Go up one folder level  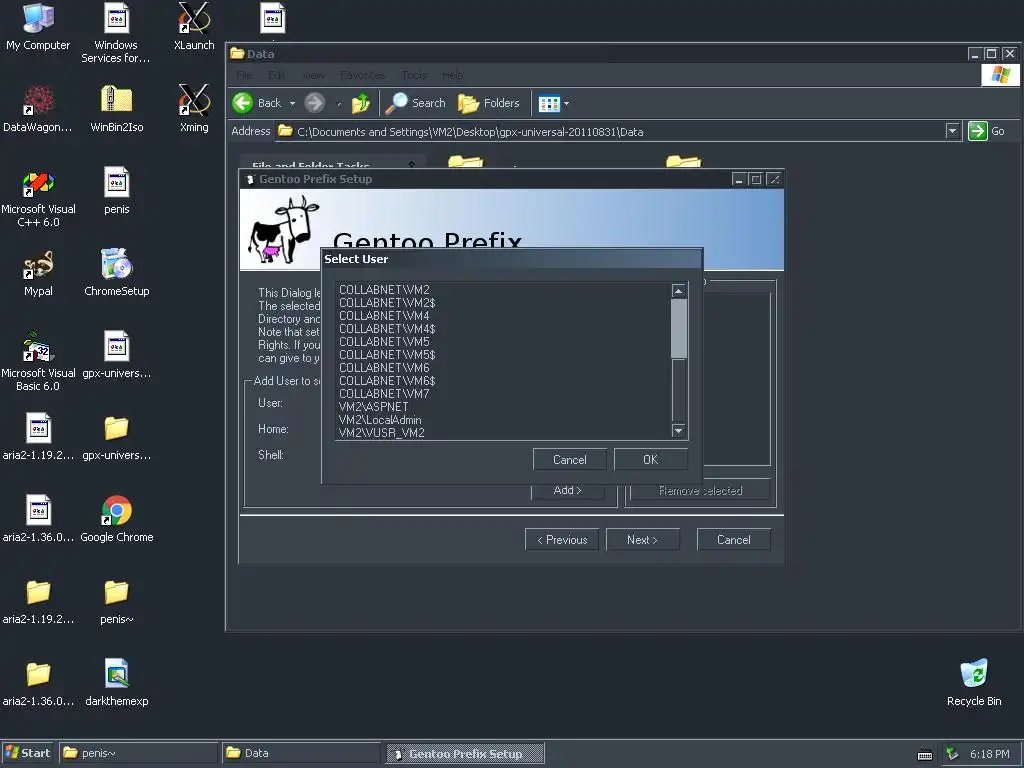coord(360,103)
